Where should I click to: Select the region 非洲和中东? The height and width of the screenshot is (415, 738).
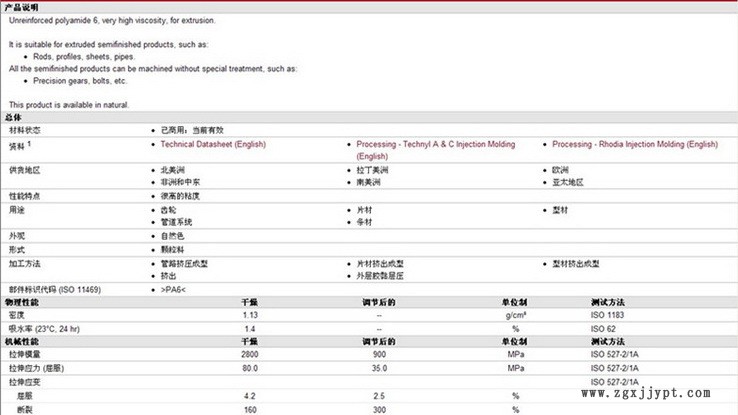pyautogui.click(x=180, y=182)
